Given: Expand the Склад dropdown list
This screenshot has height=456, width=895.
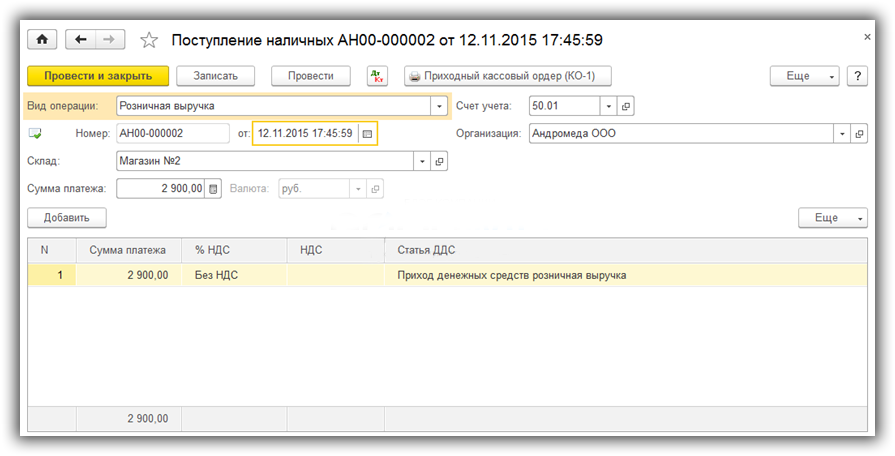Looking at the screenshot, I should [422, 161].
